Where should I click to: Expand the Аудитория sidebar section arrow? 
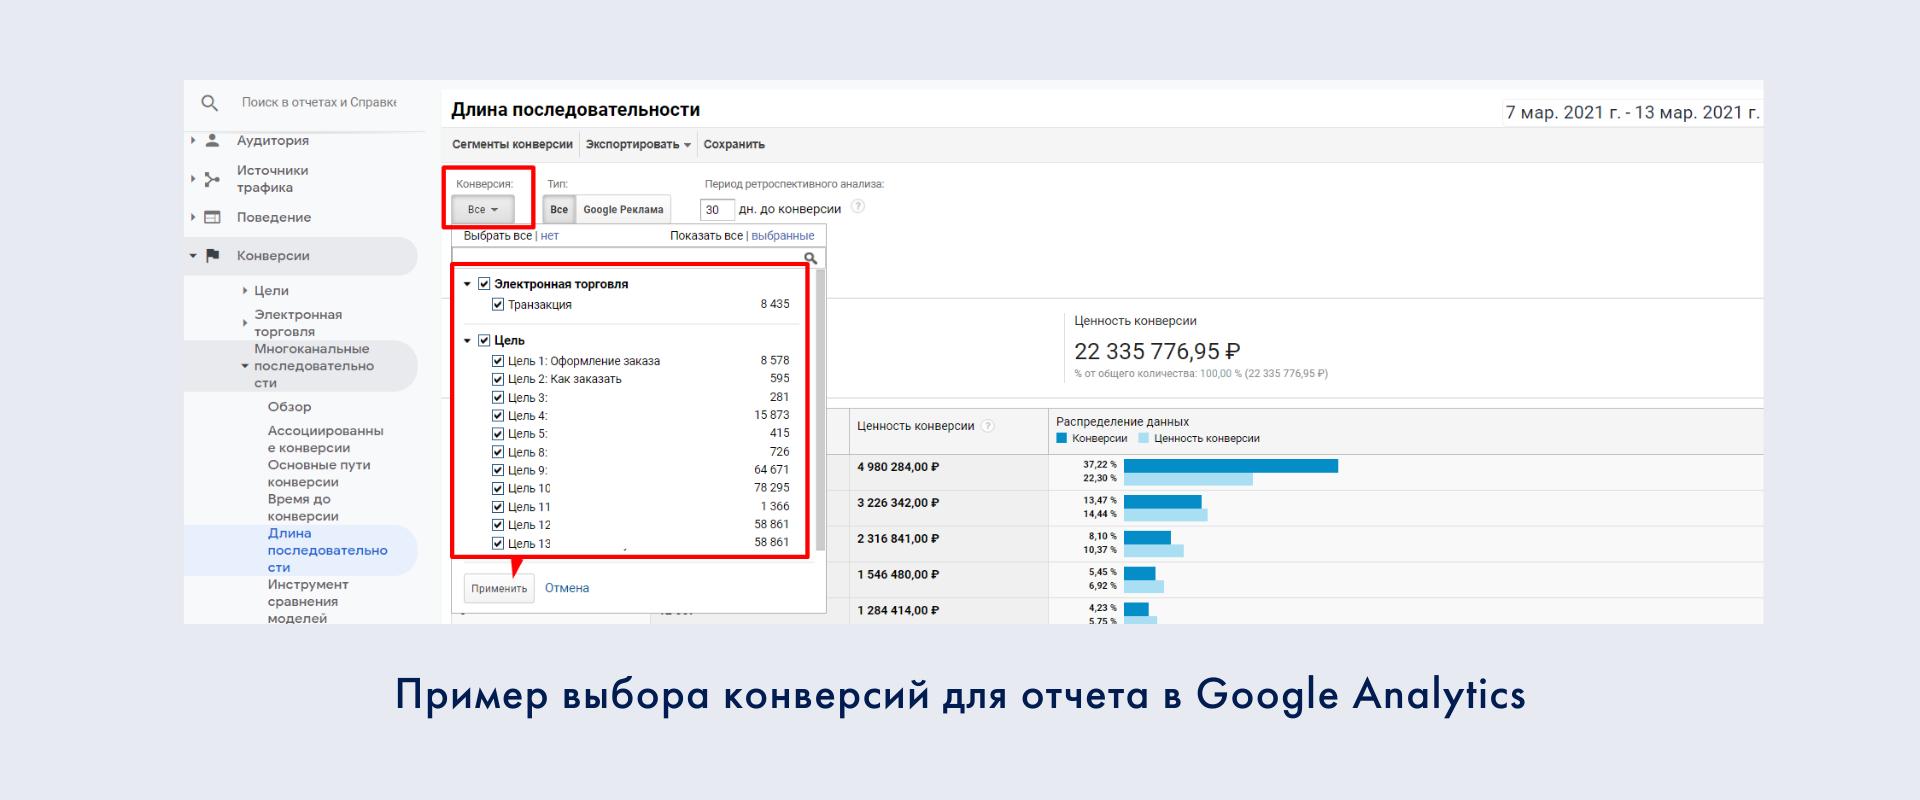pyautogui.click(x=193, y=141)
